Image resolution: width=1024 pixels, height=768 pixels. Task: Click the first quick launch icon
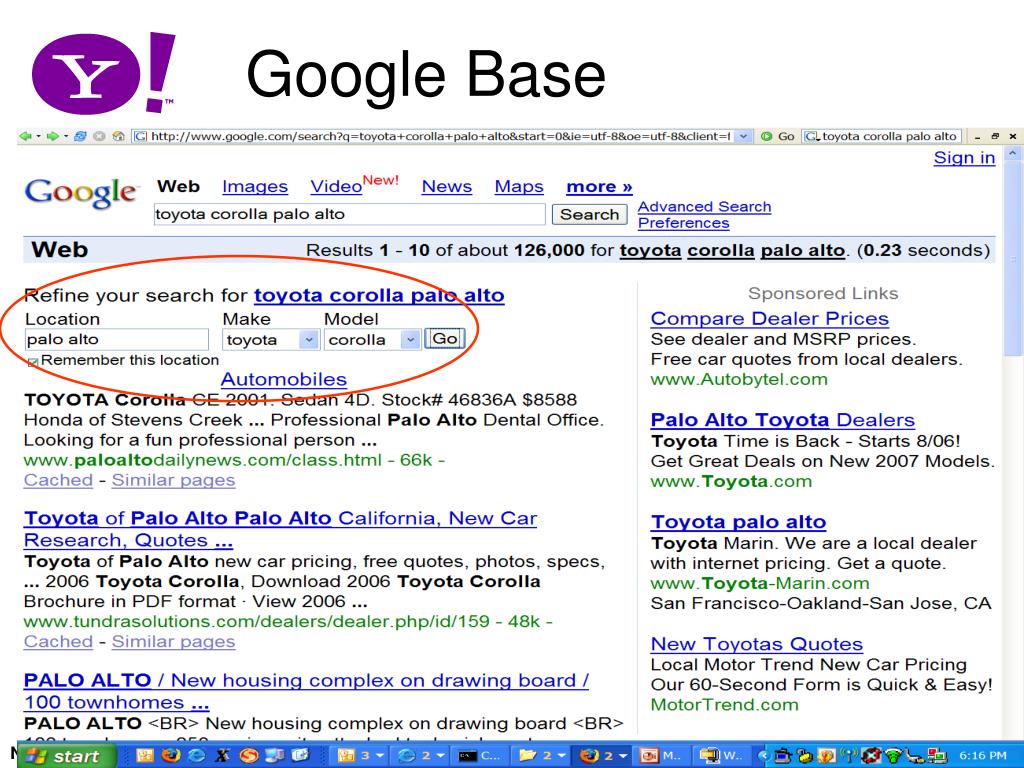pyautogui.click(x=144, y=756)
